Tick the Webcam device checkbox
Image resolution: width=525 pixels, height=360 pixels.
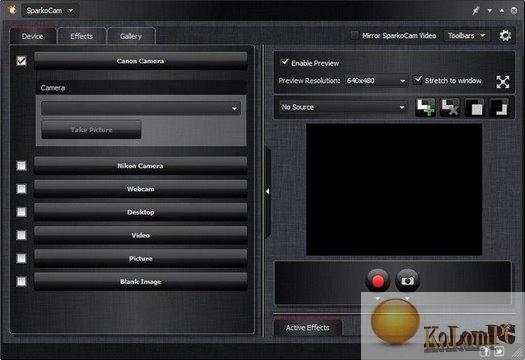(x=21, y=189)
